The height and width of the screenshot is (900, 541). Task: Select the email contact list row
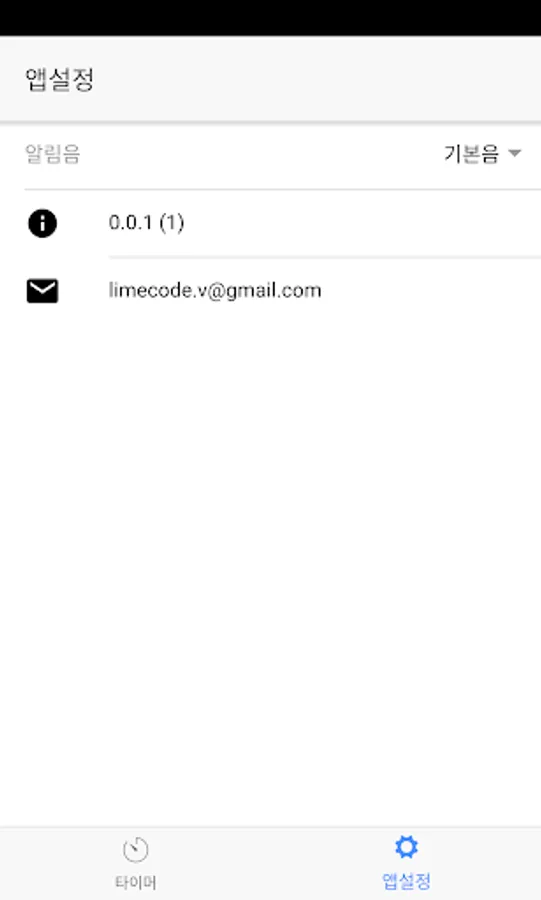tap(270, 291)
